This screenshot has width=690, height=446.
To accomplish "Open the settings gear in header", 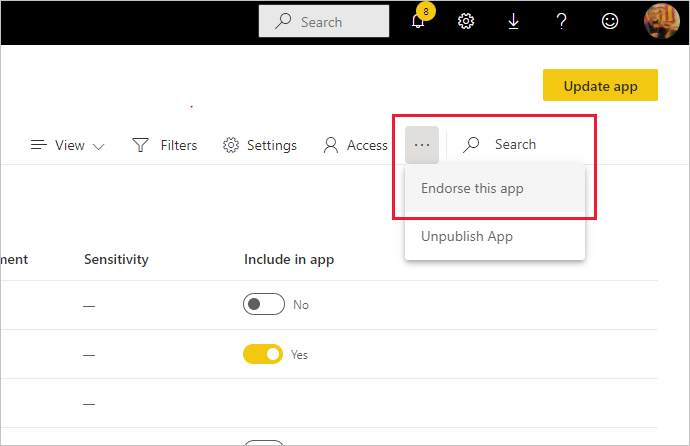I will coord(465,22).
